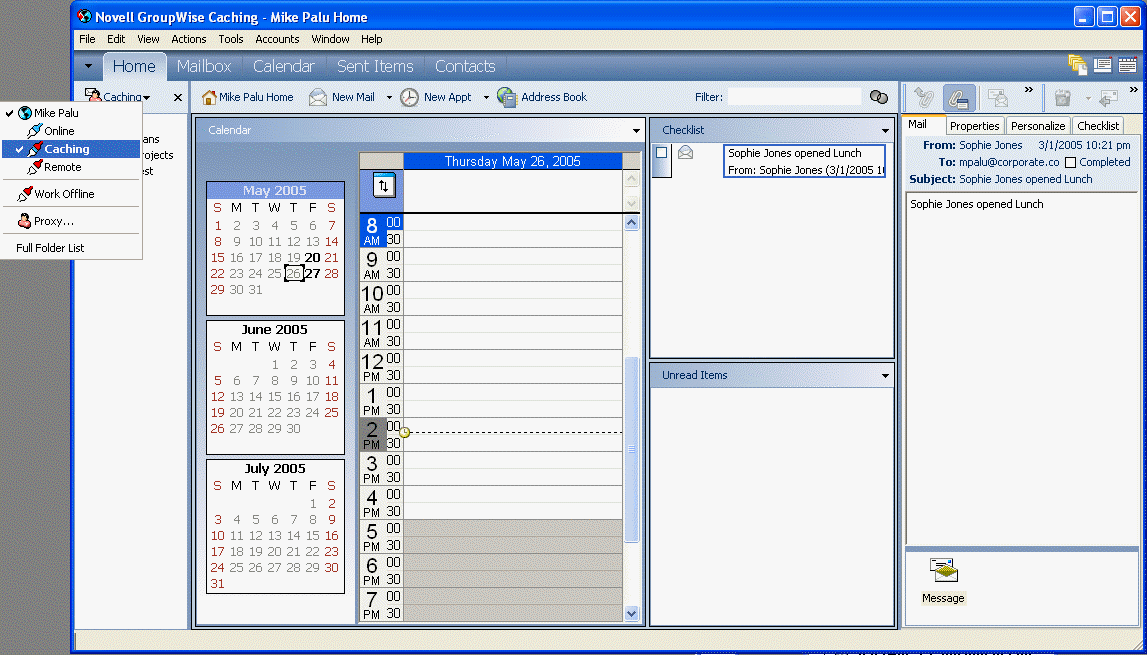Select May 20 in the May 2005 calendar

pos(312,258)
